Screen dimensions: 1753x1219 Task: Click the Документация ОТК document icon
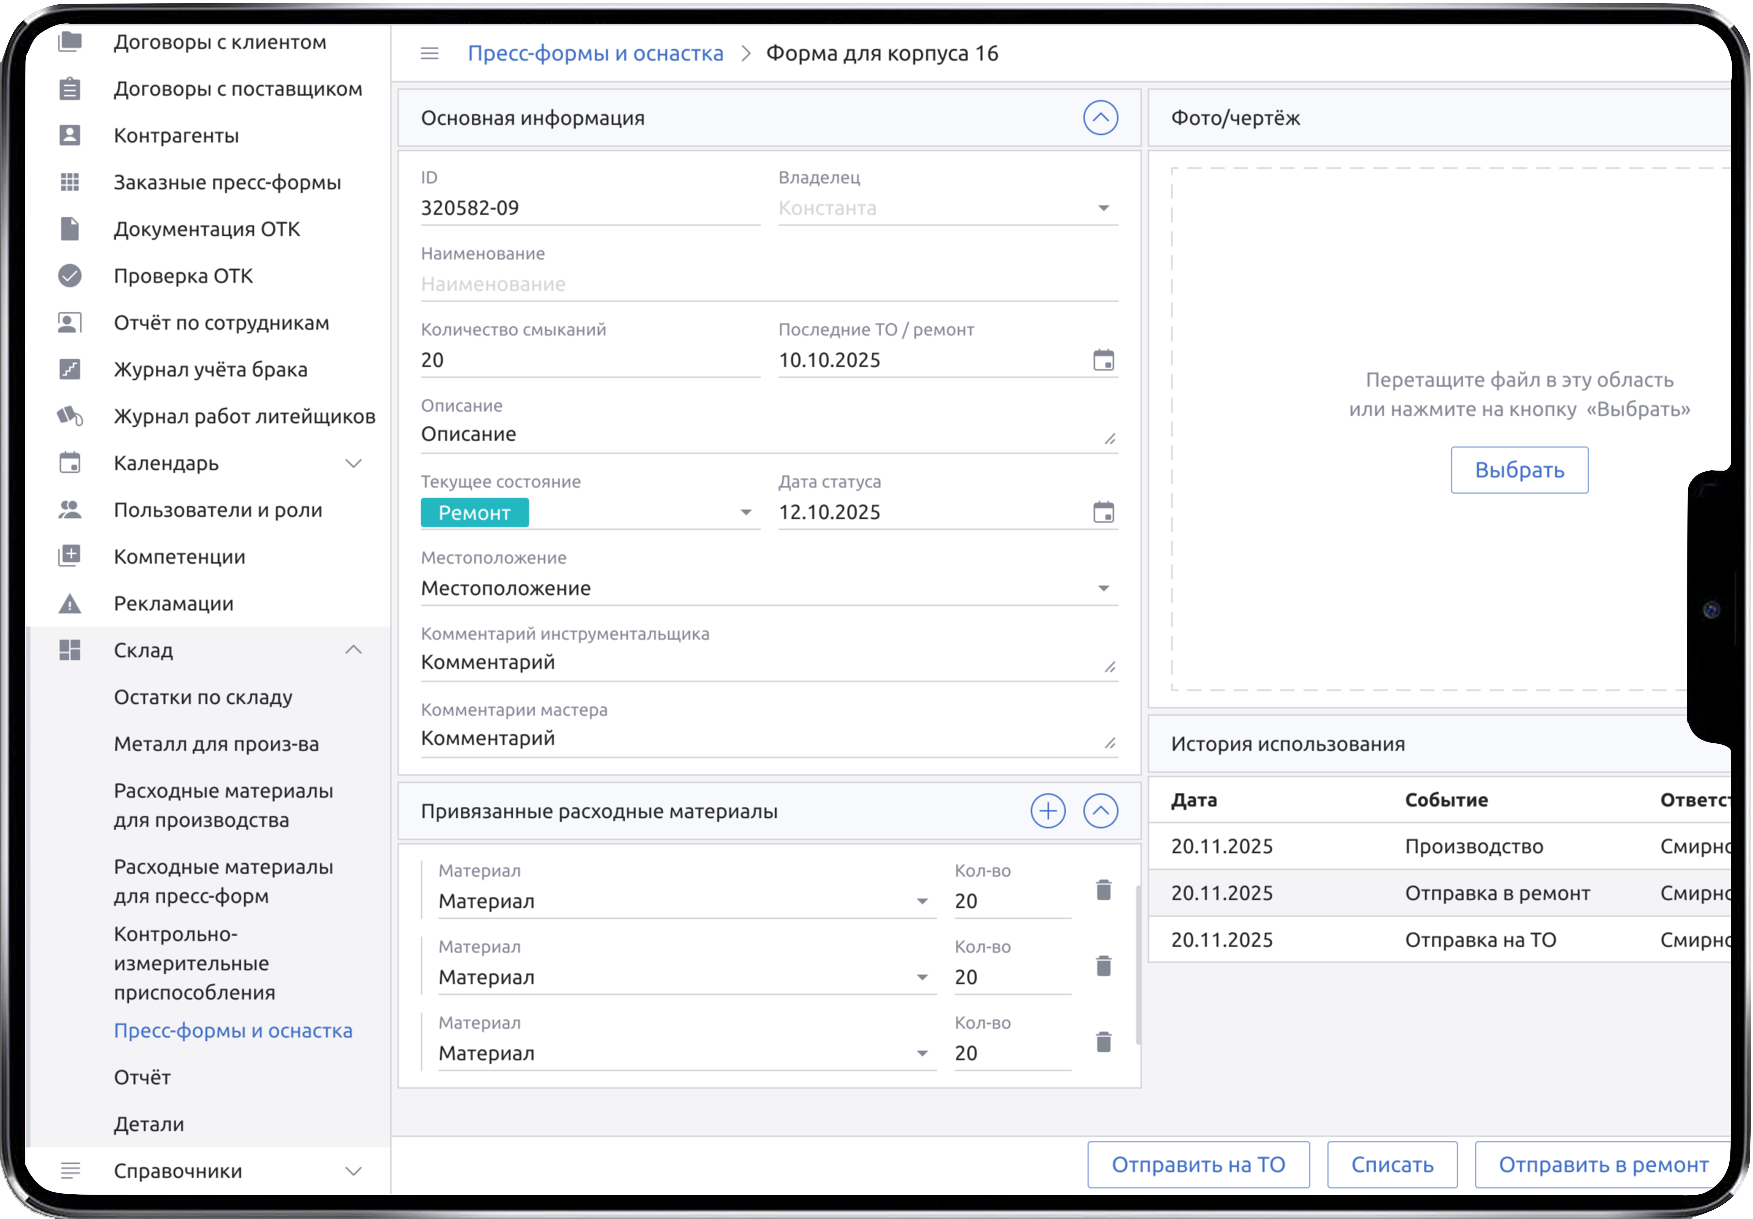coord(70,228)
